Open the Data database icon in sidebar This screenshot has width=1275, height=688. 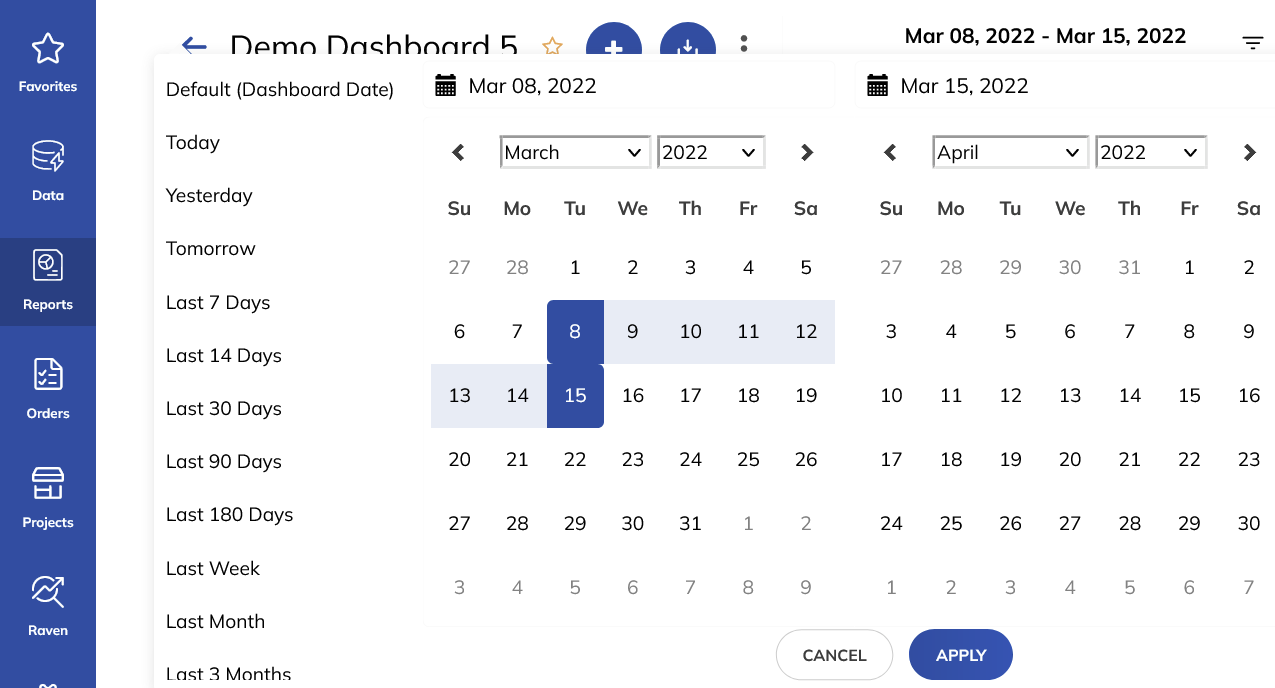(x=48, y=157)
